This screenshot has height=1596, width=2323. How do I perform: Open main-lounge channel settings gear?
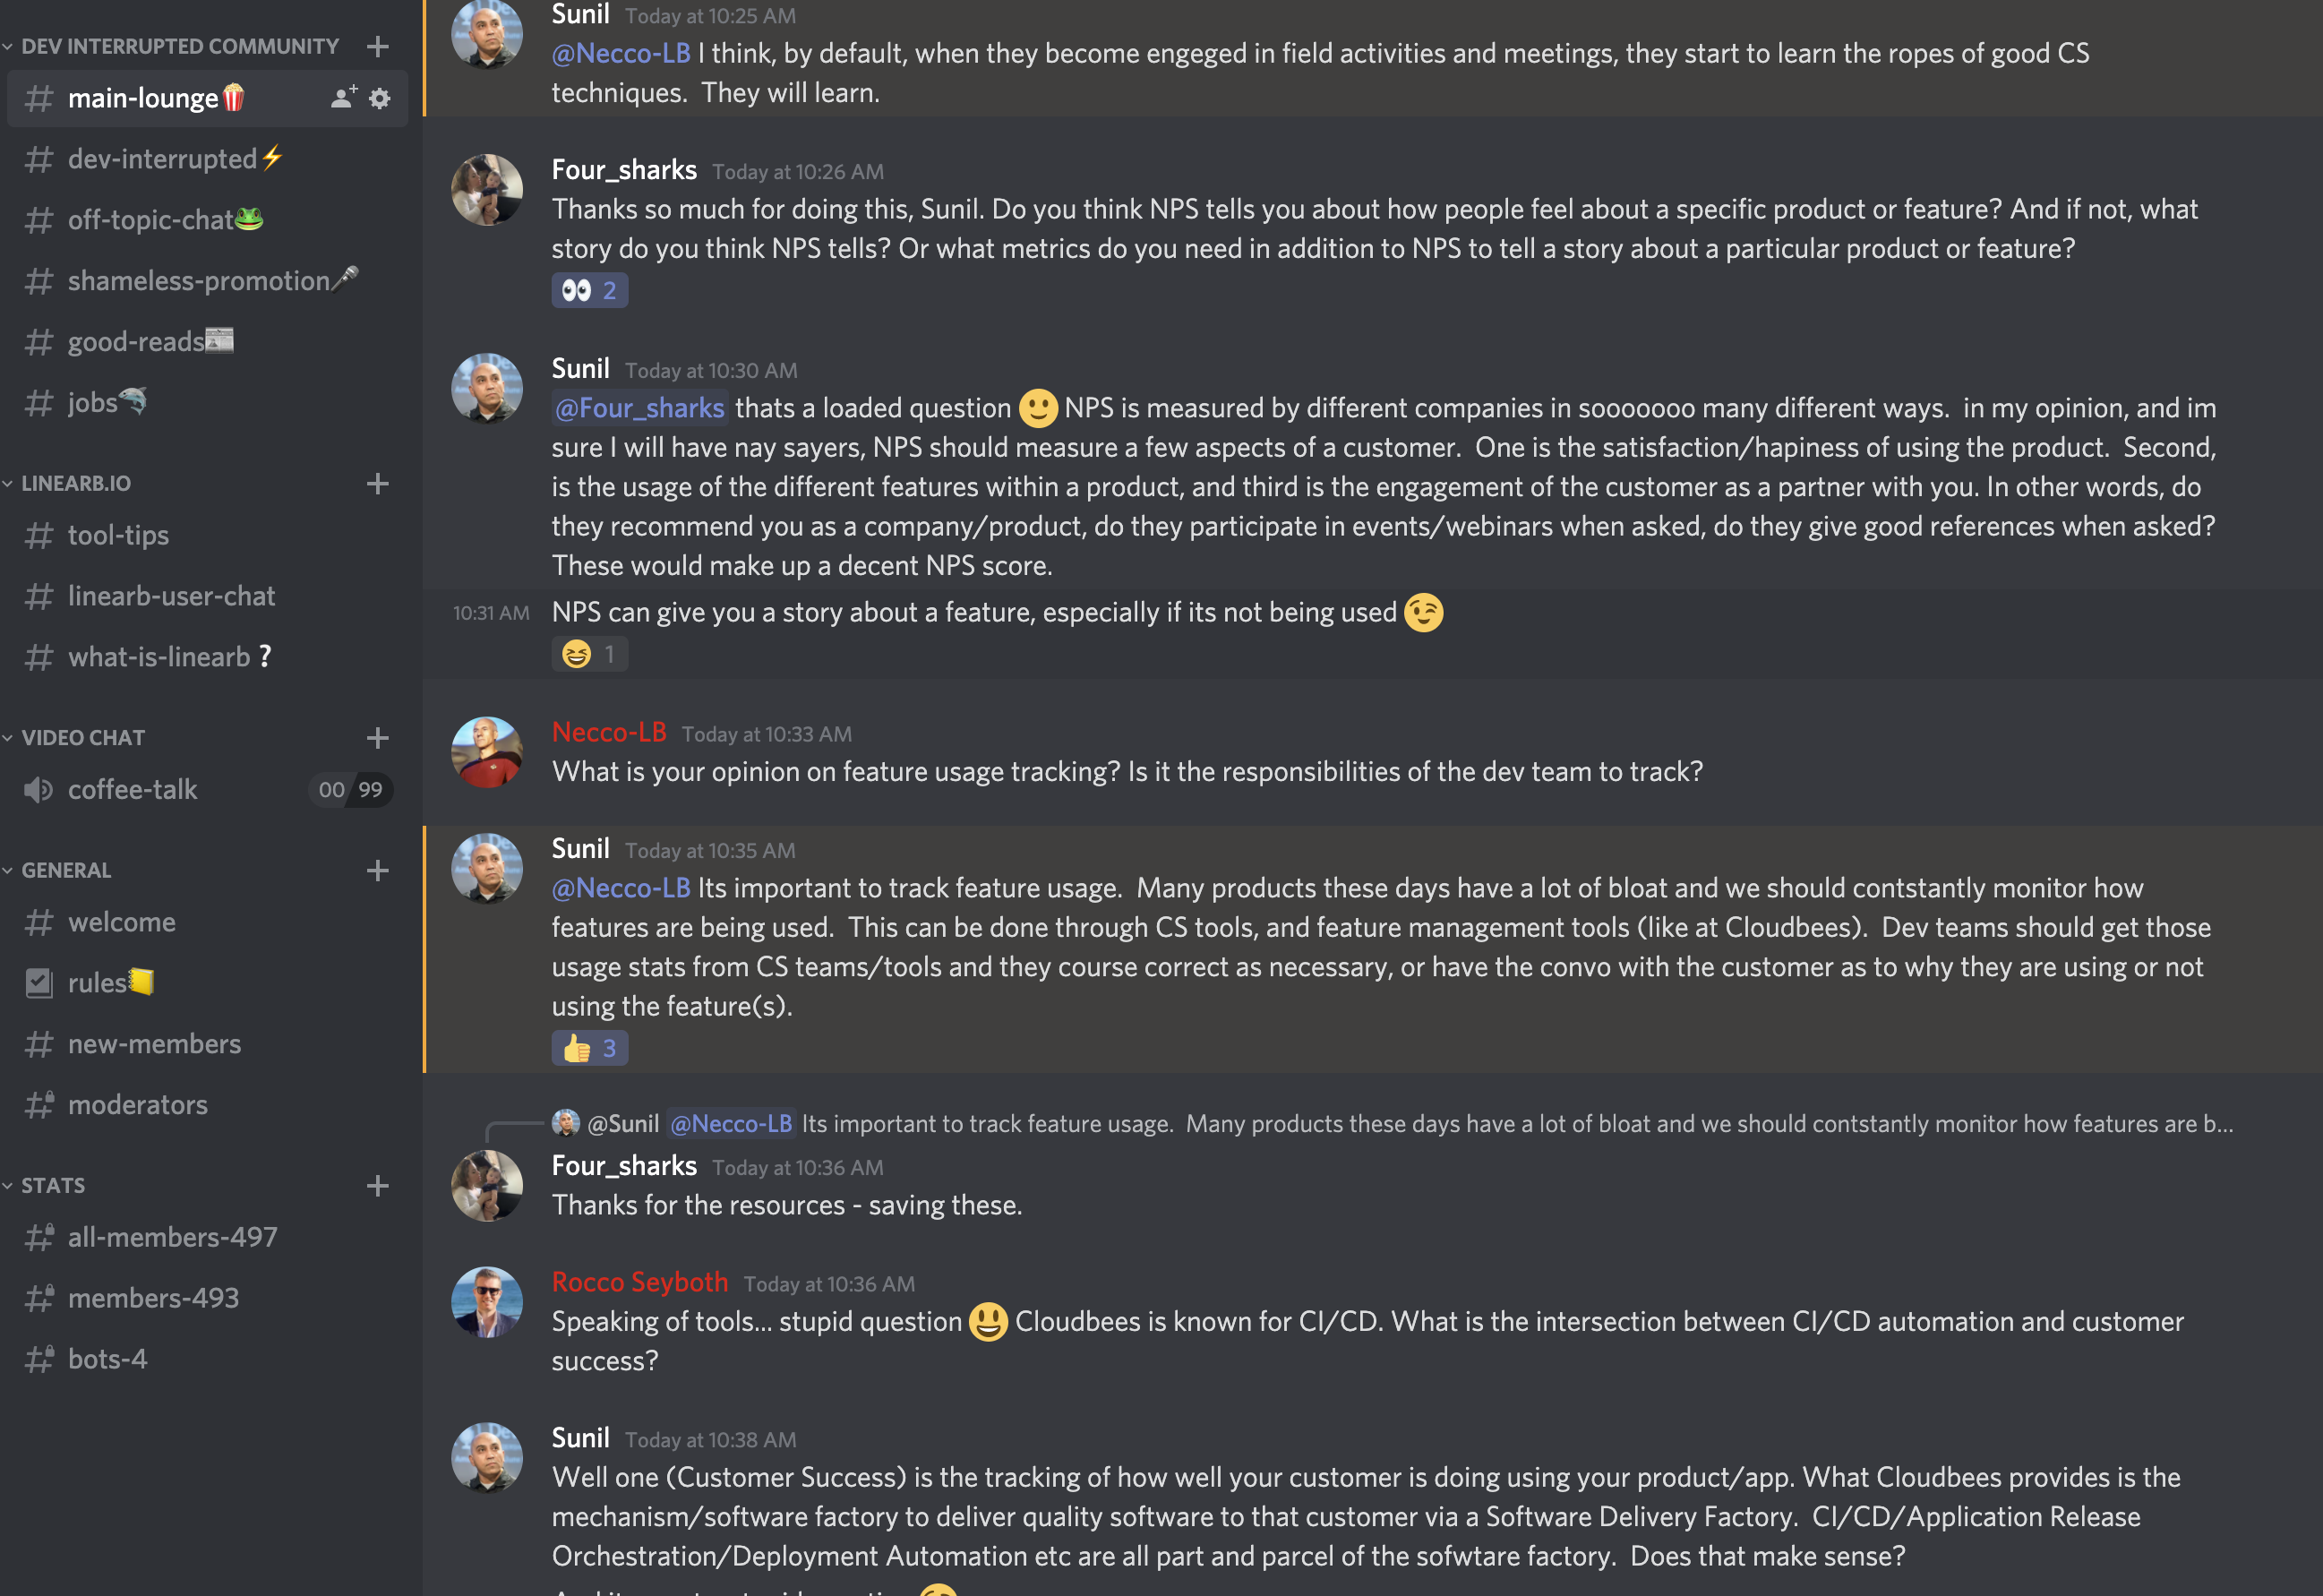tap(380, 98)
